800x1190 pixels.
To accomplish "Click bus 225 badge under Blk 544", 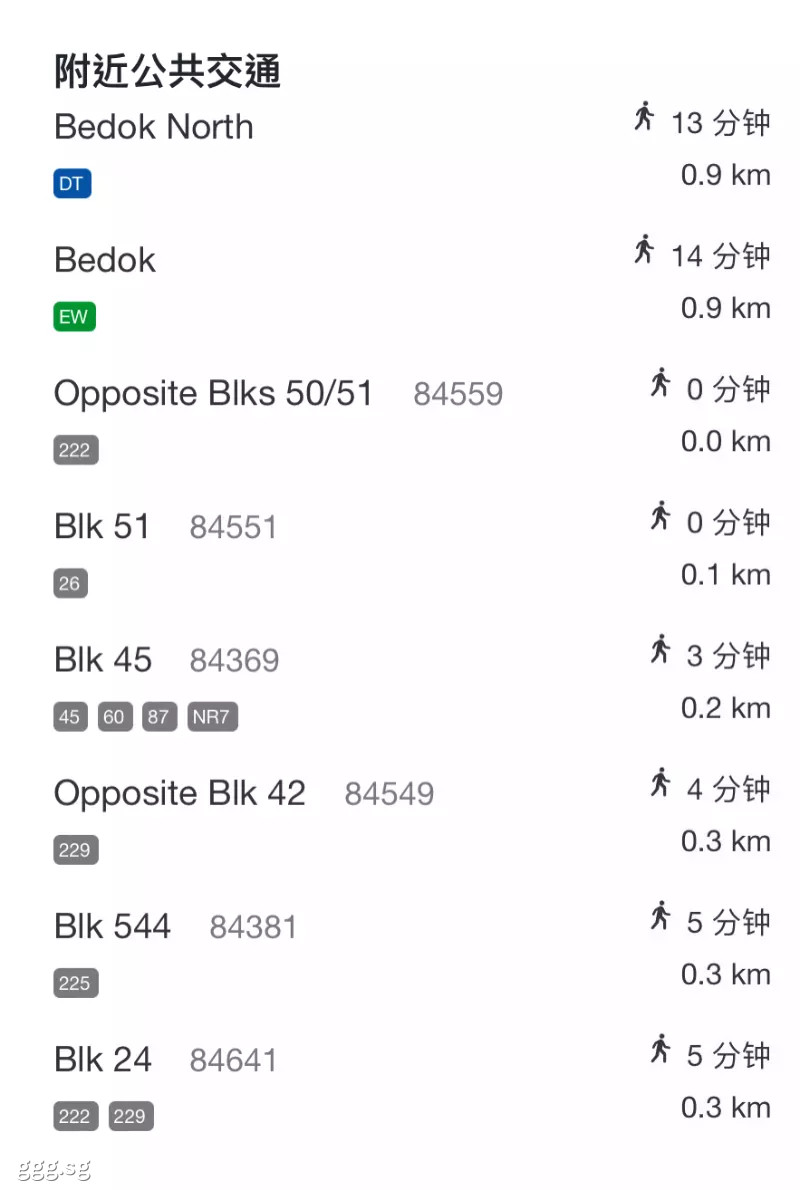I will [76, 983].
